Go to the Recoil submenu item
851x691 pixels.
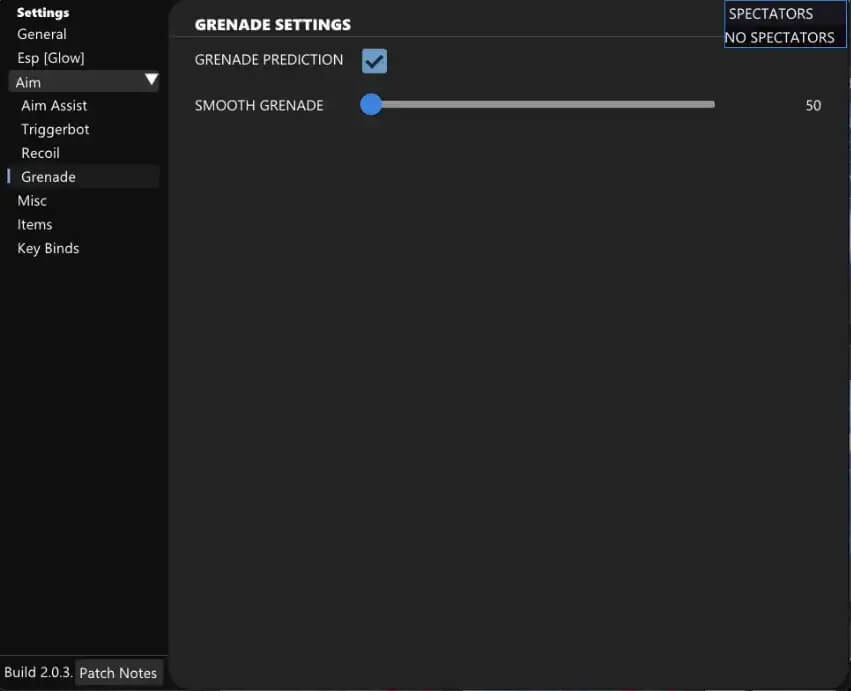coord(40,153)
